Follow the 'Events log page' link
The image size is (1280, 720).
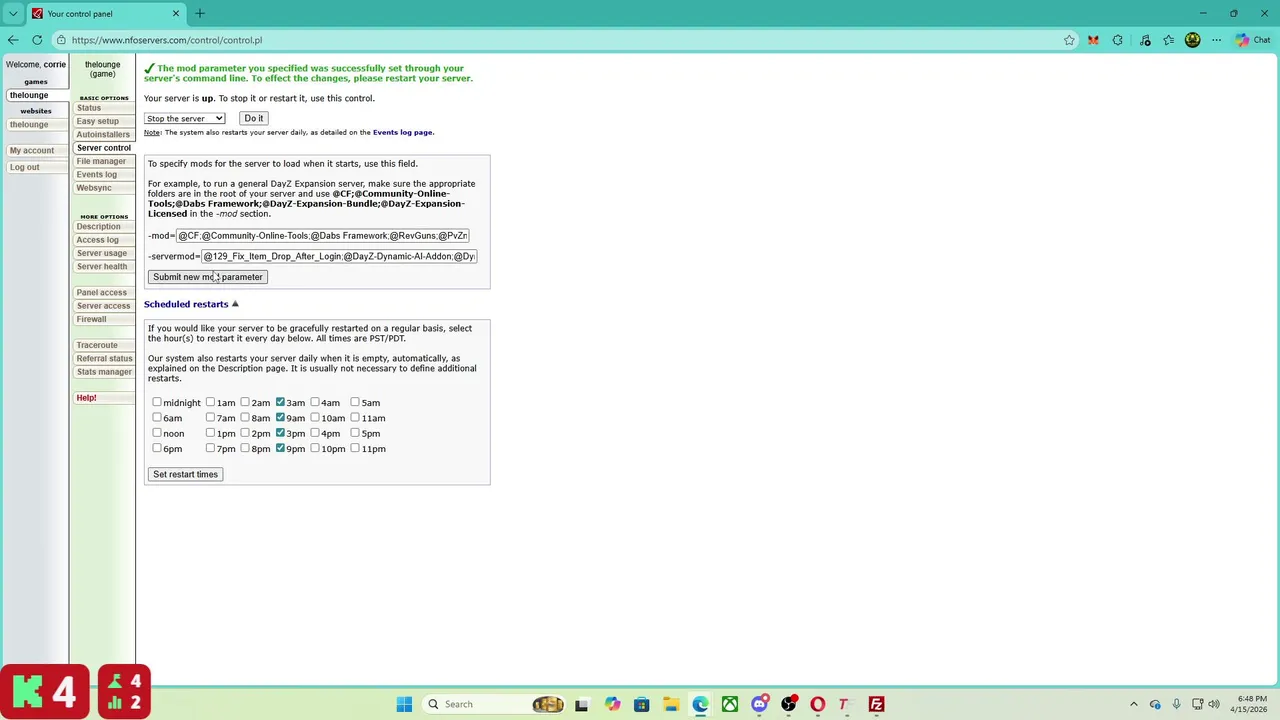pos(403,132)
